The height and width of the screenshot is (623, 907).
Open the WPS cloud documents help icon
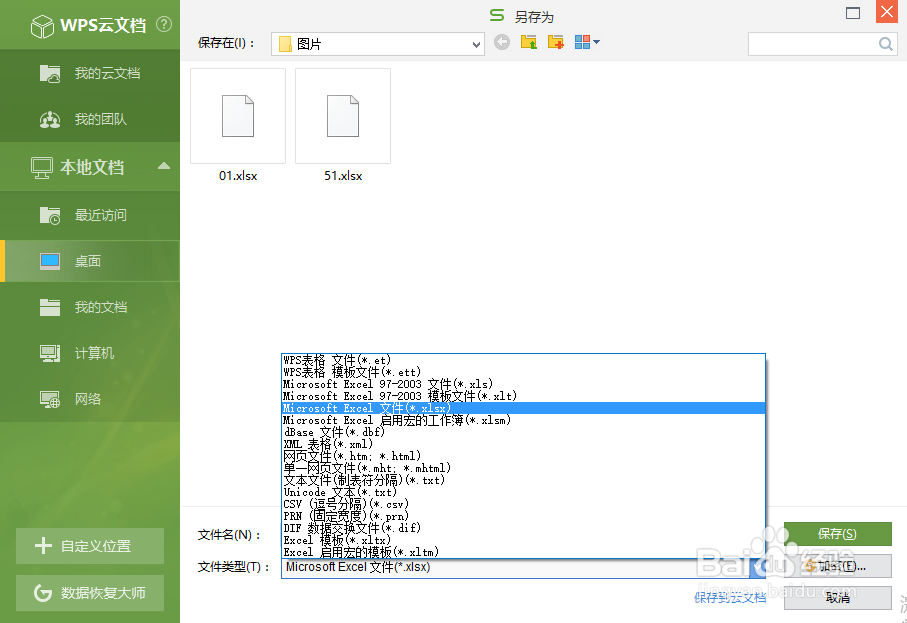(164, 24)
